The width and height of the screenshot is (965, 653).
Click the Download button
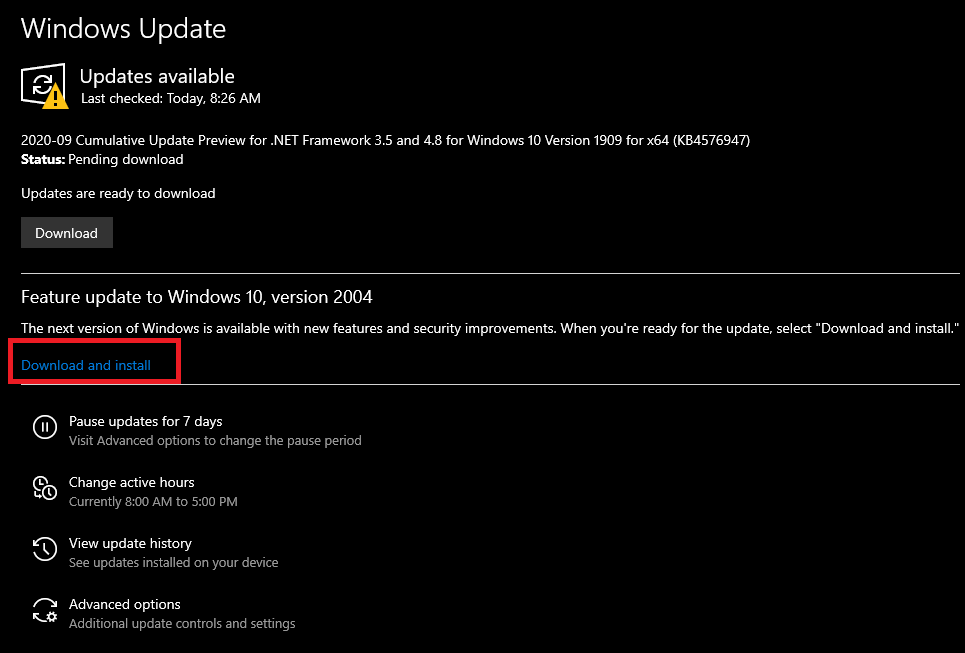pos(66,232)
